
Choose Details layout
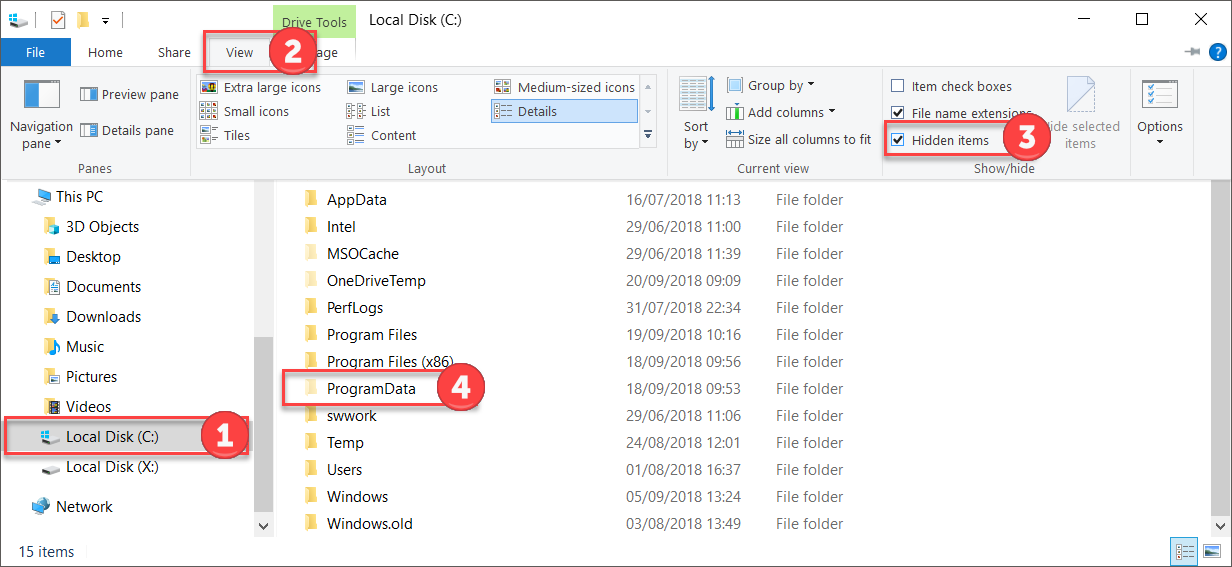coord(564,111)
